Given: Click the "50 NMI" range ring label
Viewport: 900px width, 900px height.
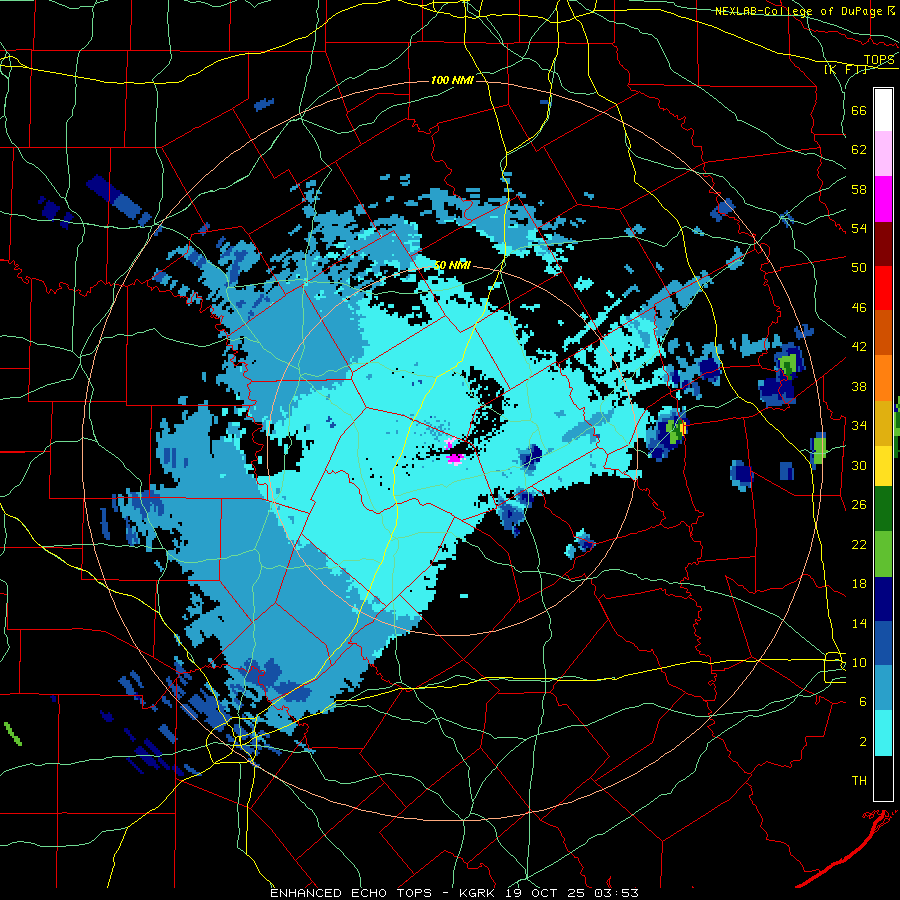Looking at the screenshot, I should point(452,265).
